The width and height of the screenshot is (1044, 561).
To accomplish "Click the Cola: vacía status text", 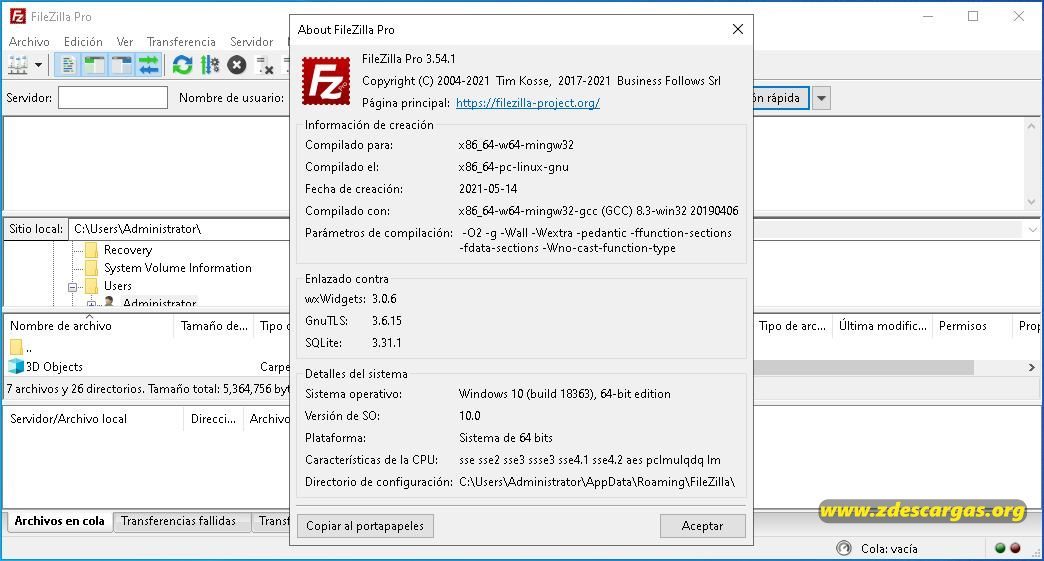I will (x=889, y=549).
